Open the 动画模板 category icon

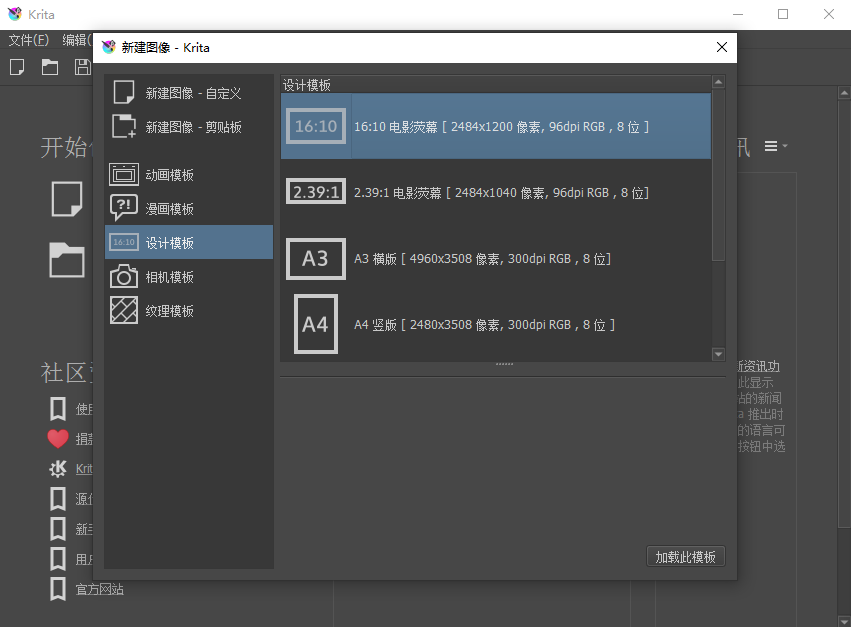(x=124, y=174)
